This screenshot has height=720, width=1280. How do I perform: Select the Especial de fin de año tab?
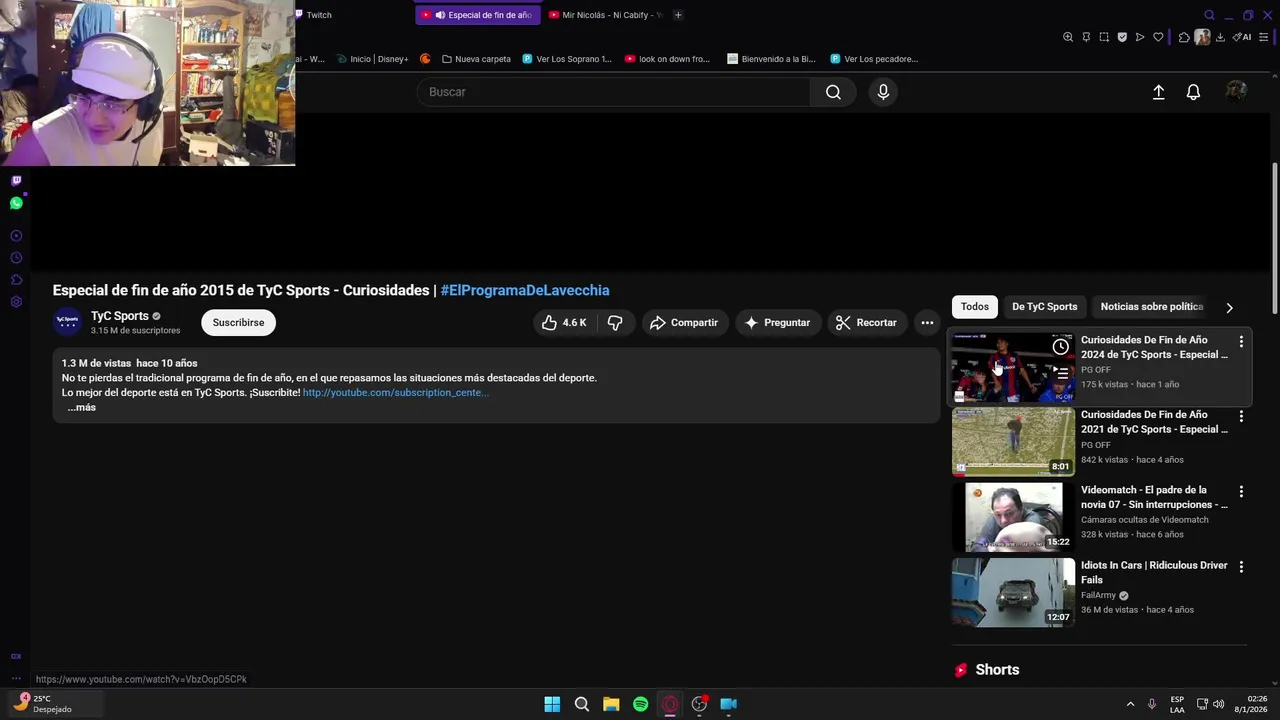pyautogui.click(x=477, y=15)
